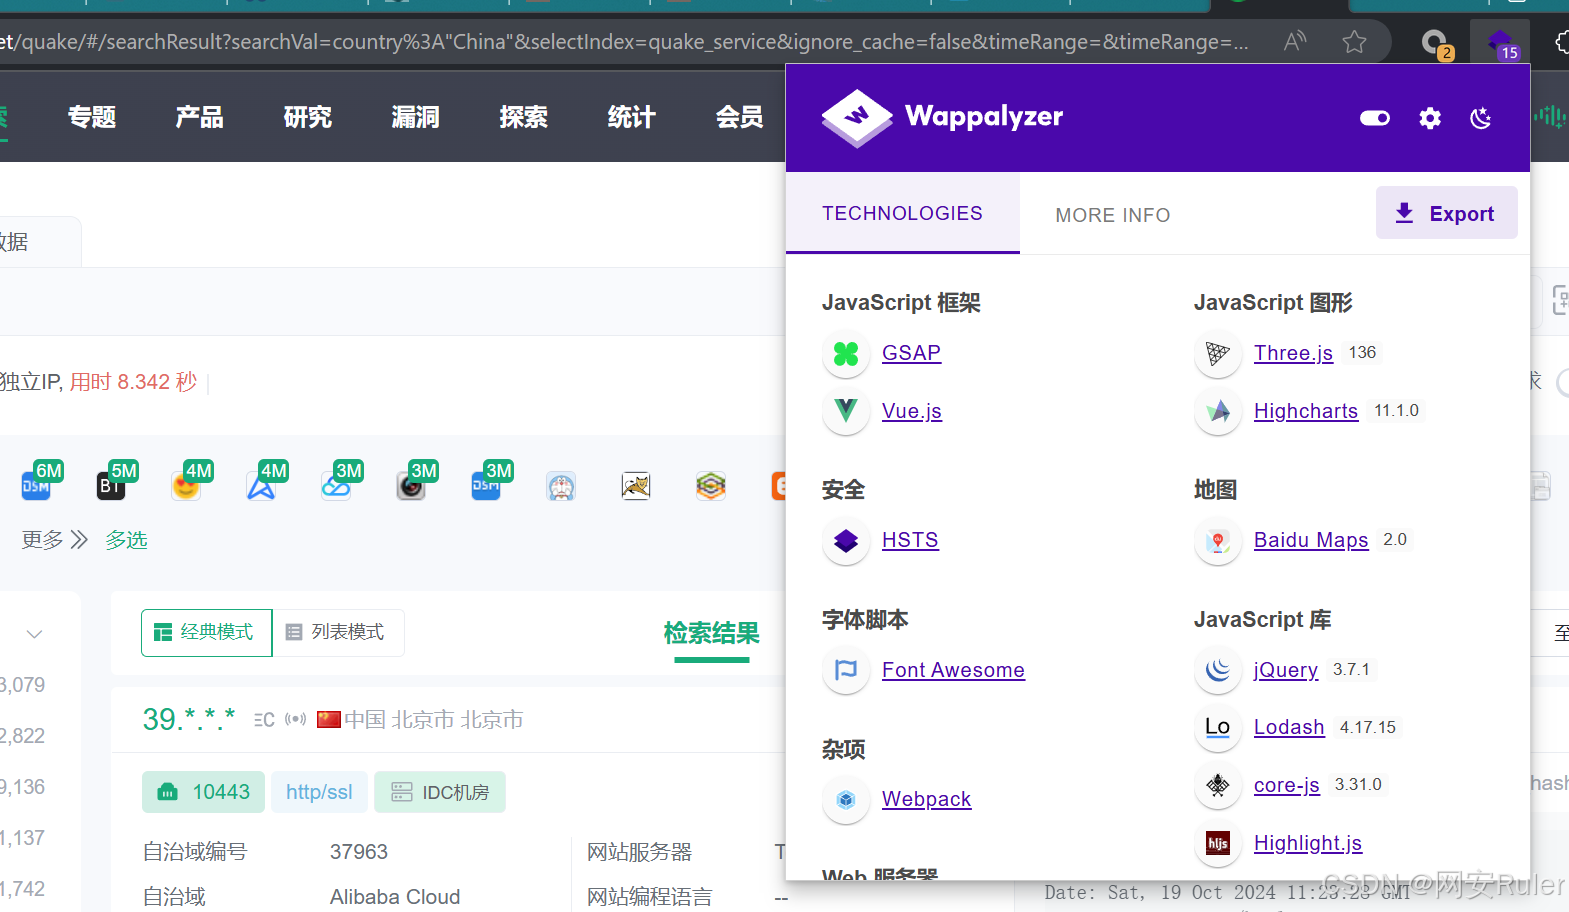Select the TECHNOLOGIES tab
Image resolution: width=1569 pixels, height=912 pixels.
coord(902,213)
